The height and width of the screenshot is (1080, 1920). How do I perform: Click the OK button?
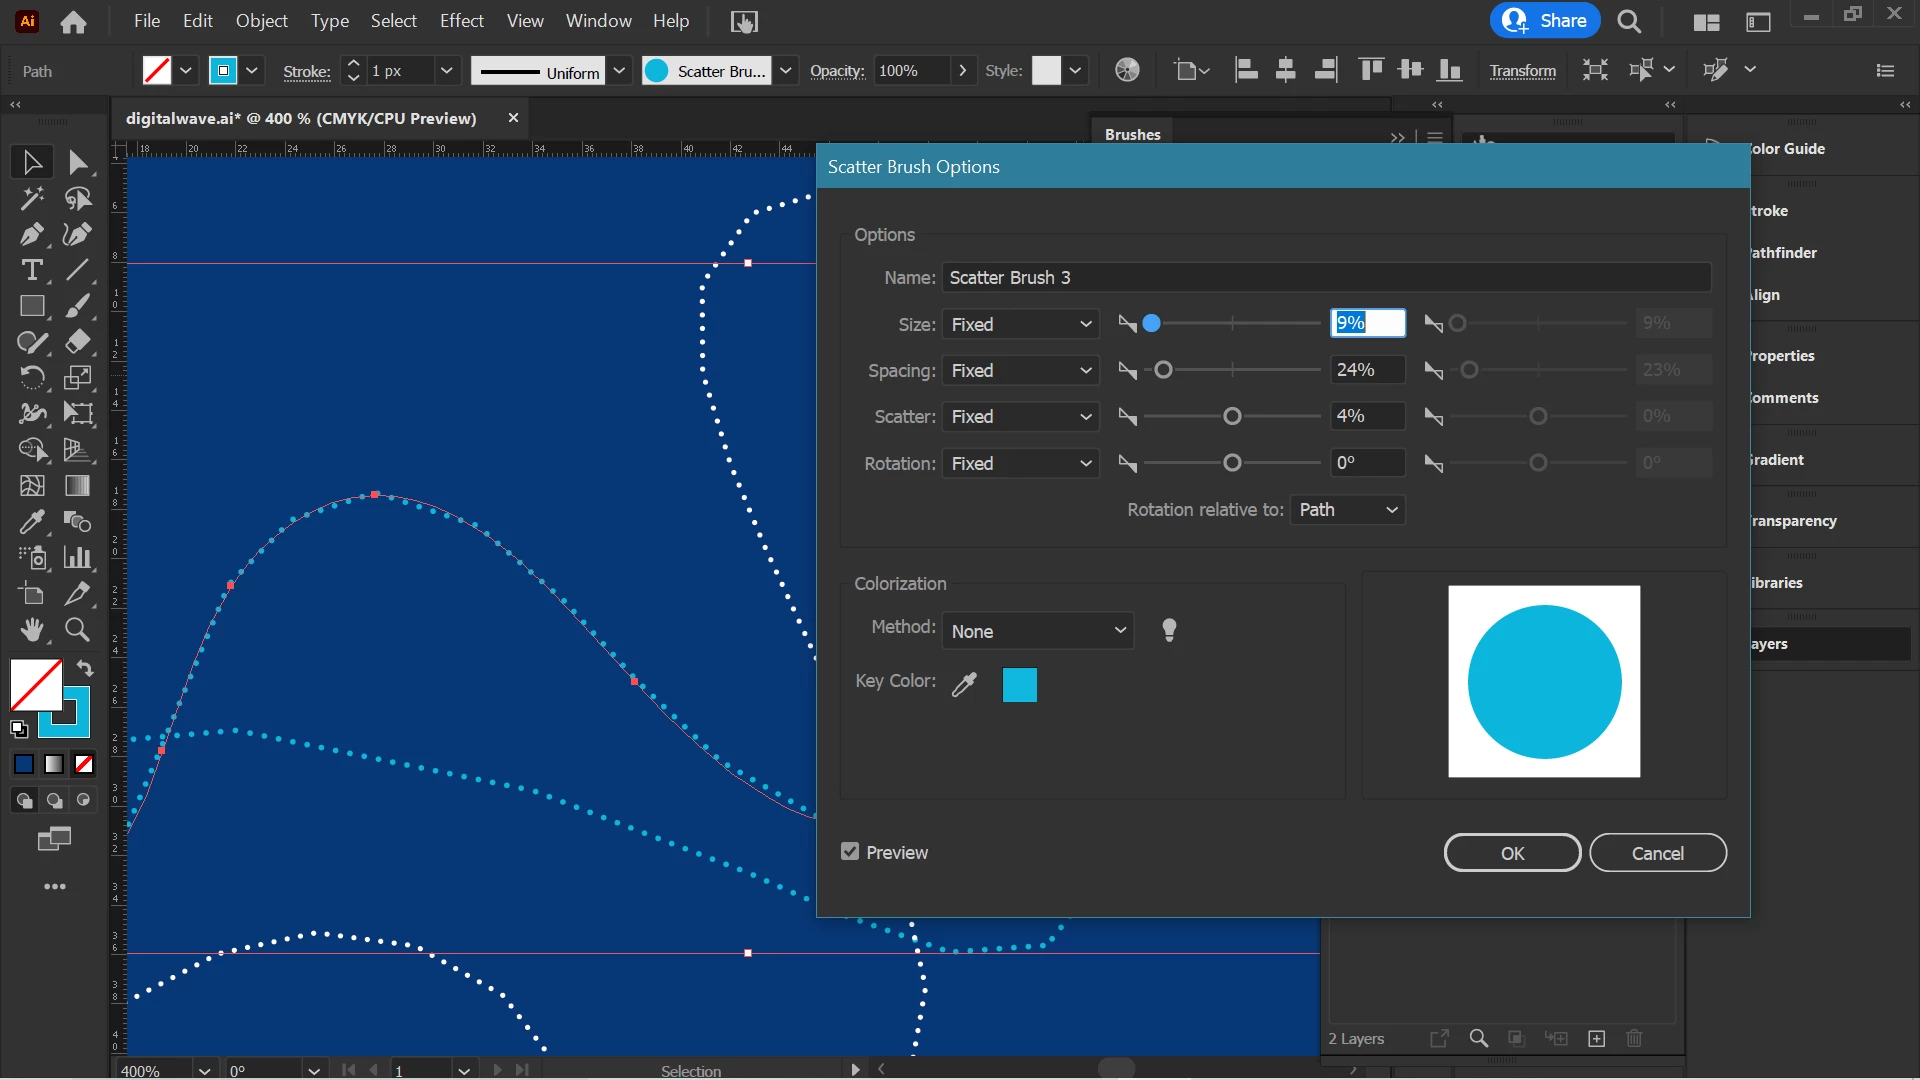pyautogui.click(x=1512, y=853)
